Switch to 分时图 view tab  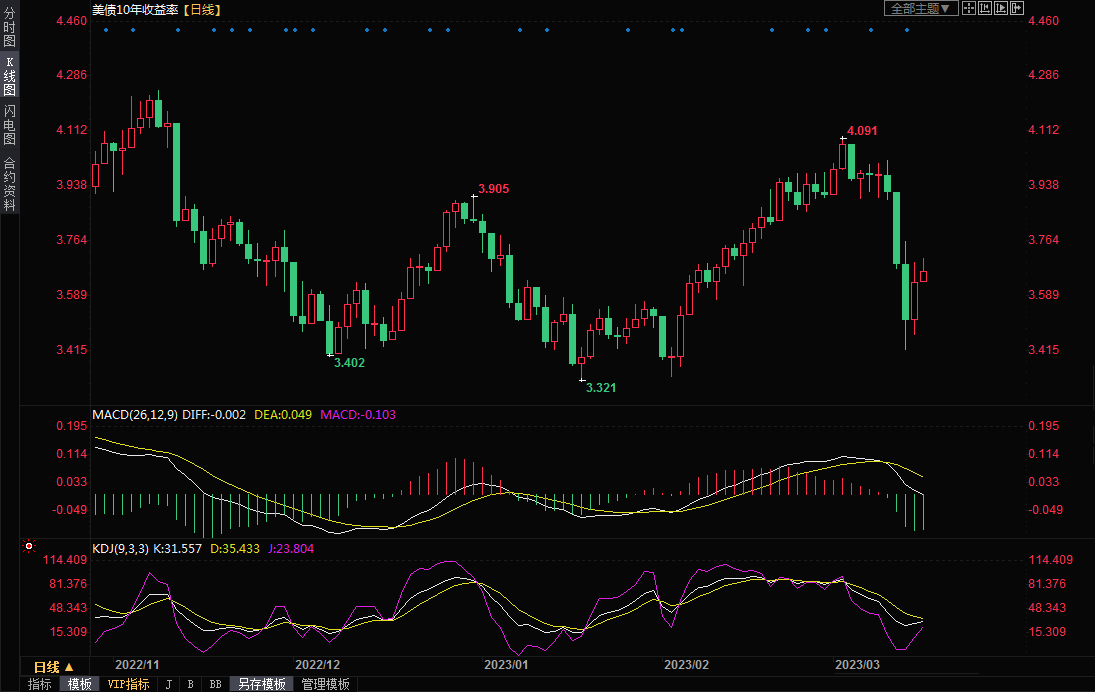pyautogui.click(x=9, y=27)
